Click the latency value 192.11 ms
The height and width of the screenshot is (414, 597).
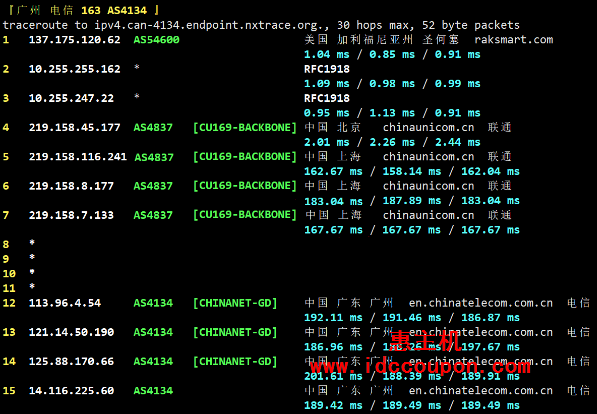tap(333, 318)
